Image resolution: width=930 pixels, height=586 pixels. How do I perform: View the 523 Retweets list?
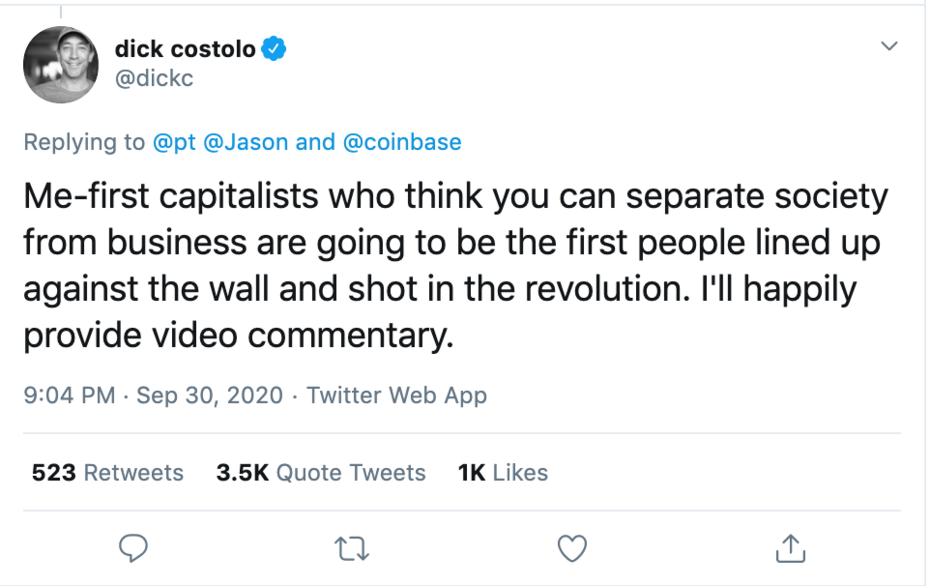click(107, 472)
